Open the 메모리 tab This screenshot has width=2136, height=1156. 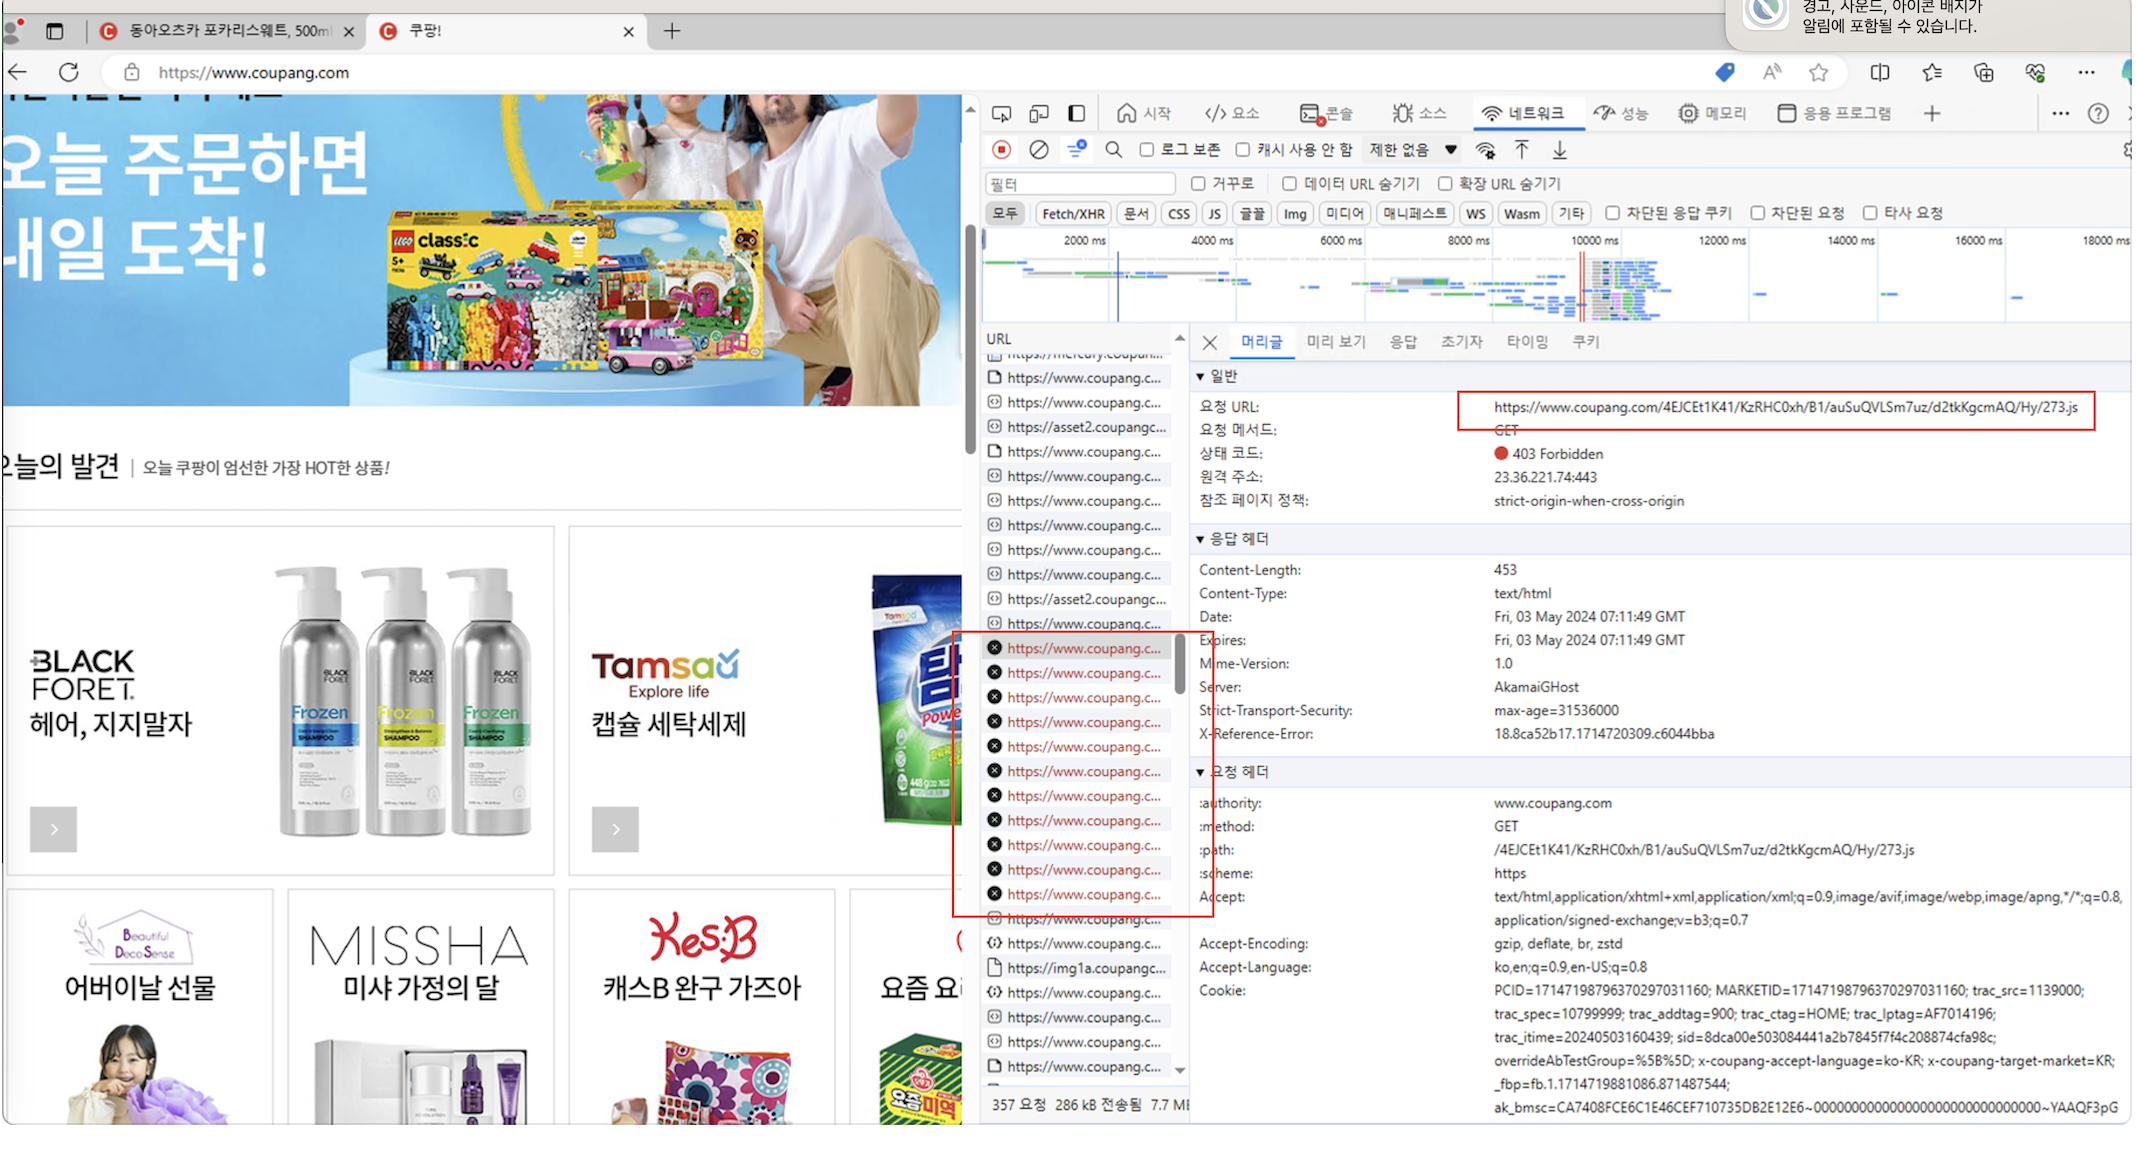pos(1712,114)
